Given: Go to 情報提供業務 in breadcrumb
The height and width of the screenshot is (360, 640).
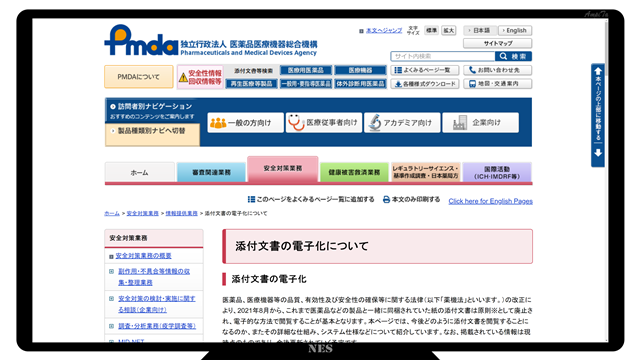Looking at the screenshot, I should 182,213.
